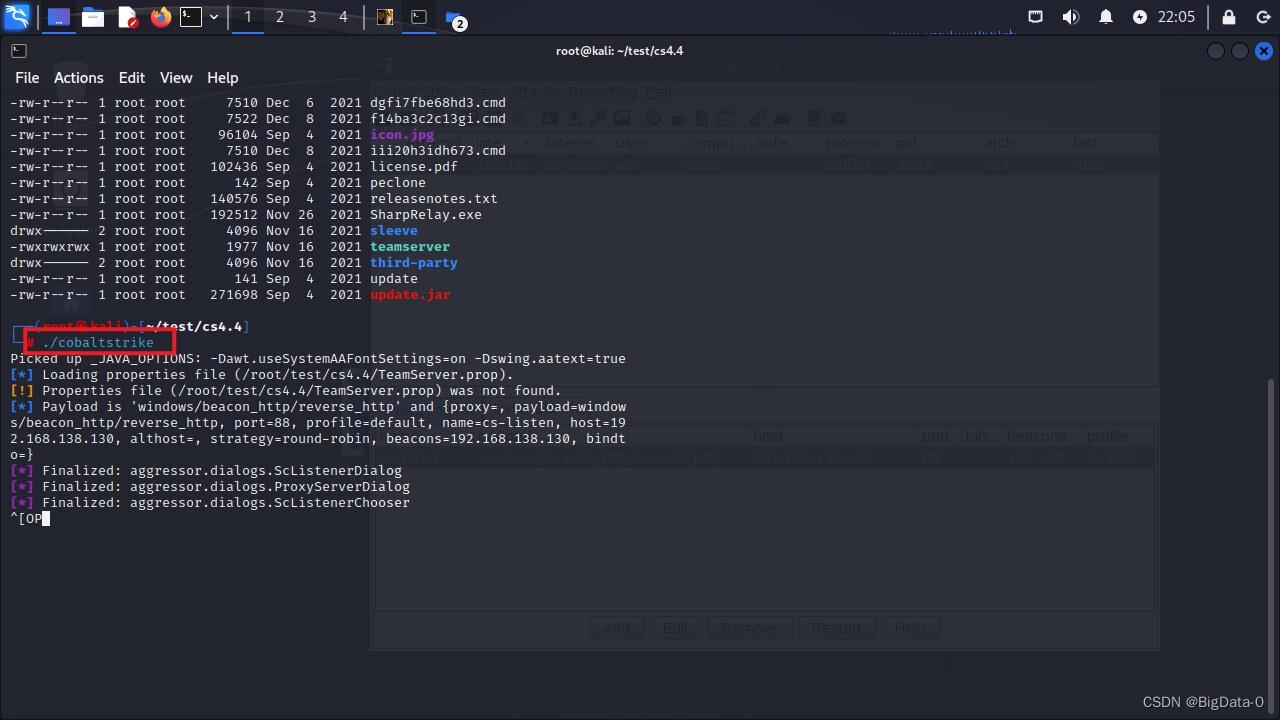Click the './cobaltstrike' command text
This screenshot has height=720, width=1280.
coord(98,343)
